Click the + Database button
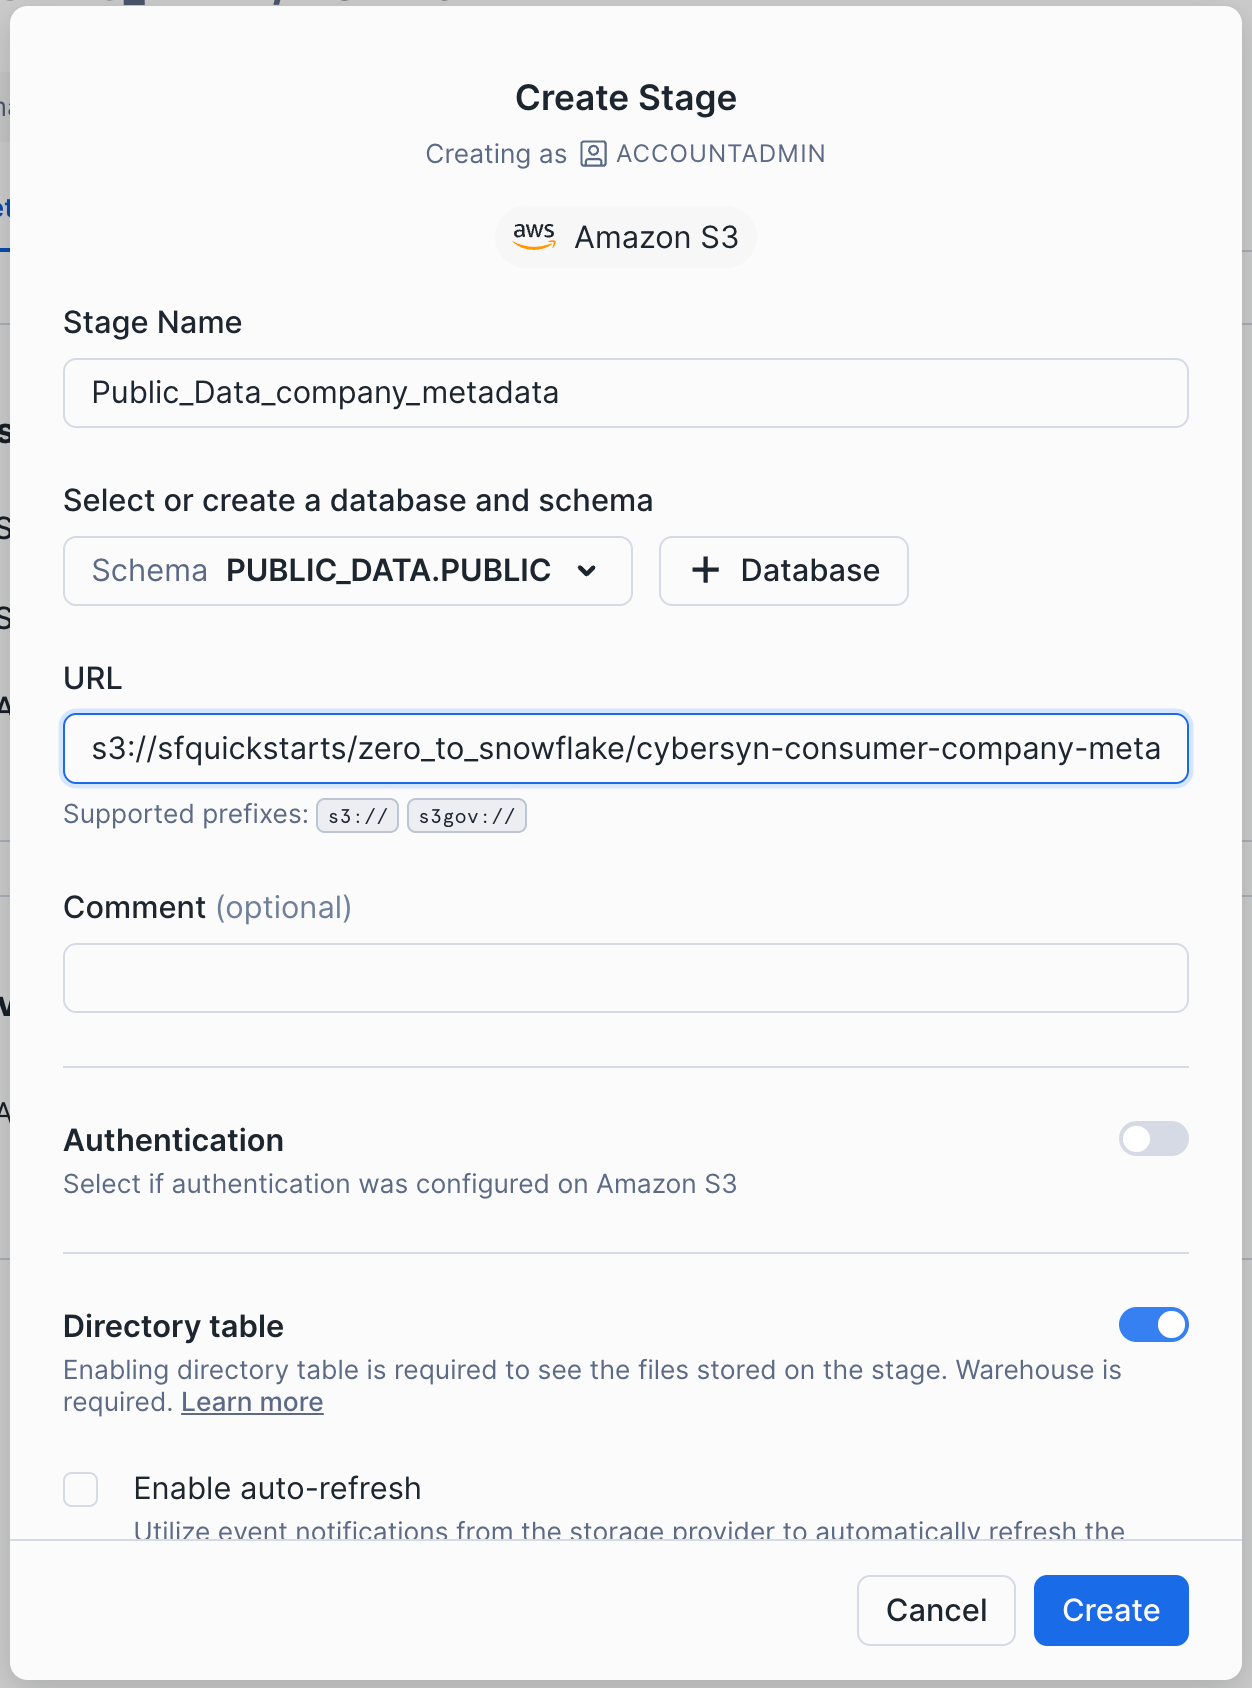The height and width of the screenshot is (1688, 1252). point(783,570)
